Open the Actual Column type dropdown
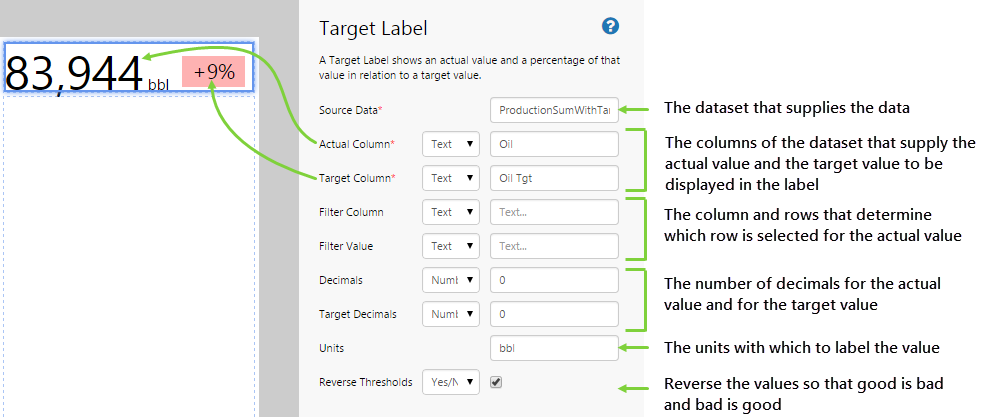 tap(451, 144)
